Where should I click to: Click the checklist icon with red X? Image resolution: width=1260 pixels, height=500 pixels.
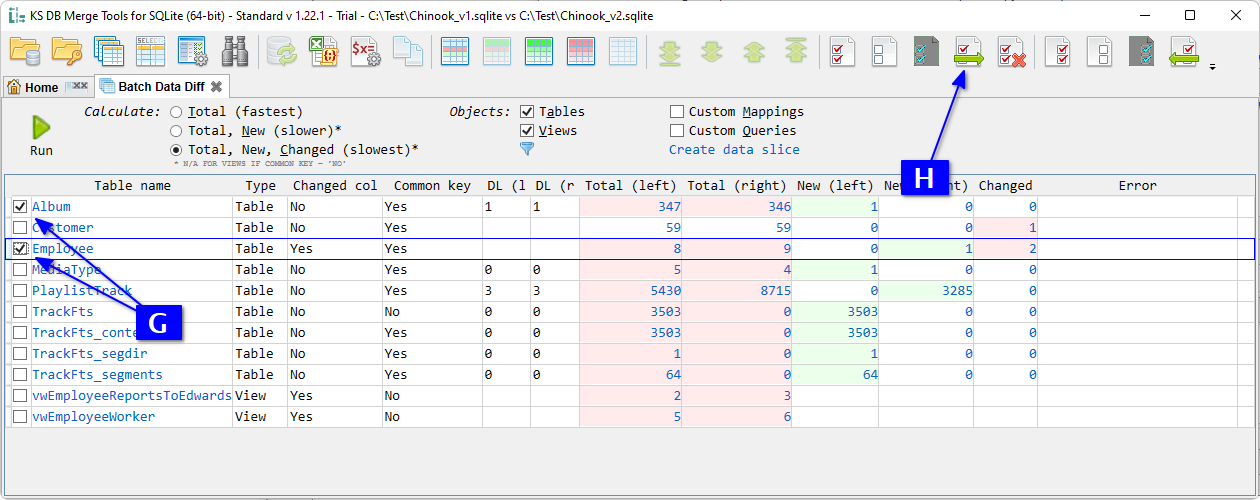point(1011,51)
